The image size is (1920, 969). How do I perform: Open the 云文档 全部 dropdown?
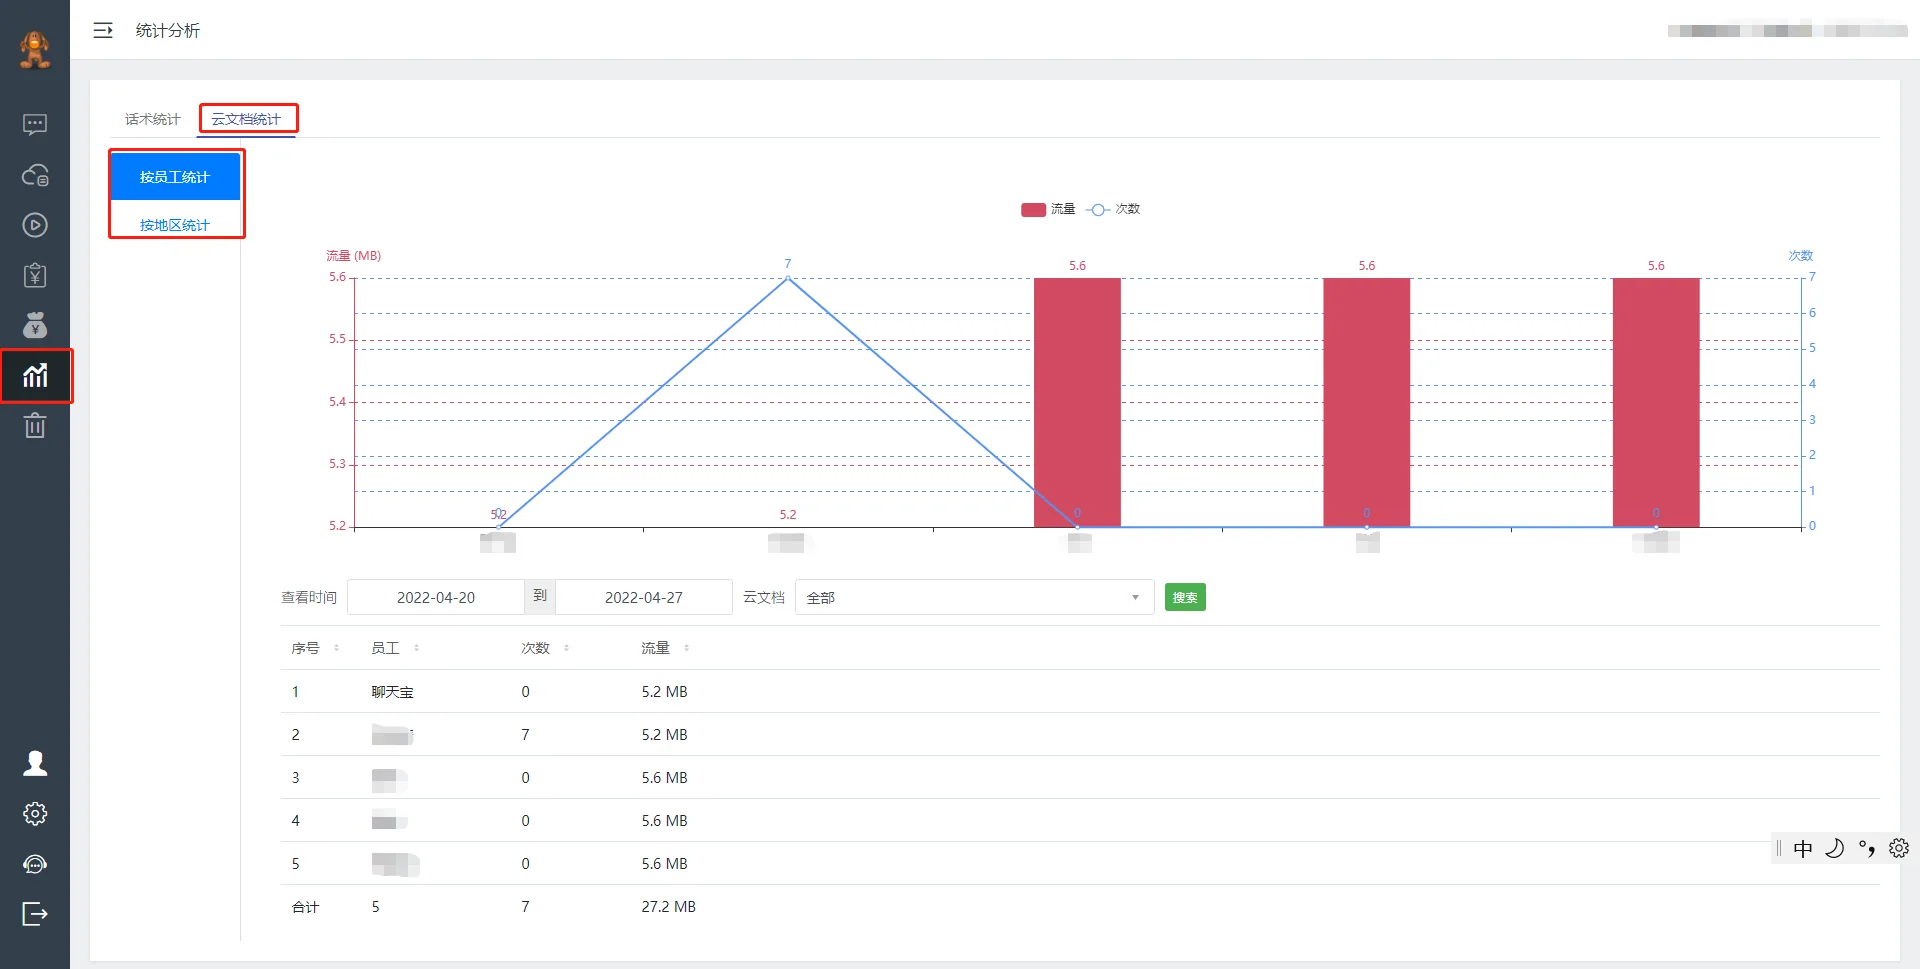point(975,597)
